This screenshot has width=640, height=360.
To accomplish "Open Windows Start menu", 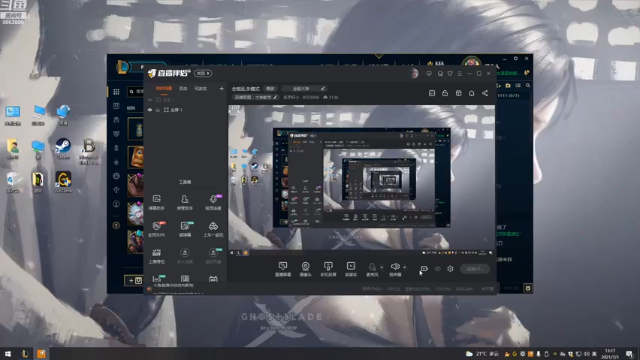I will 8,353.
